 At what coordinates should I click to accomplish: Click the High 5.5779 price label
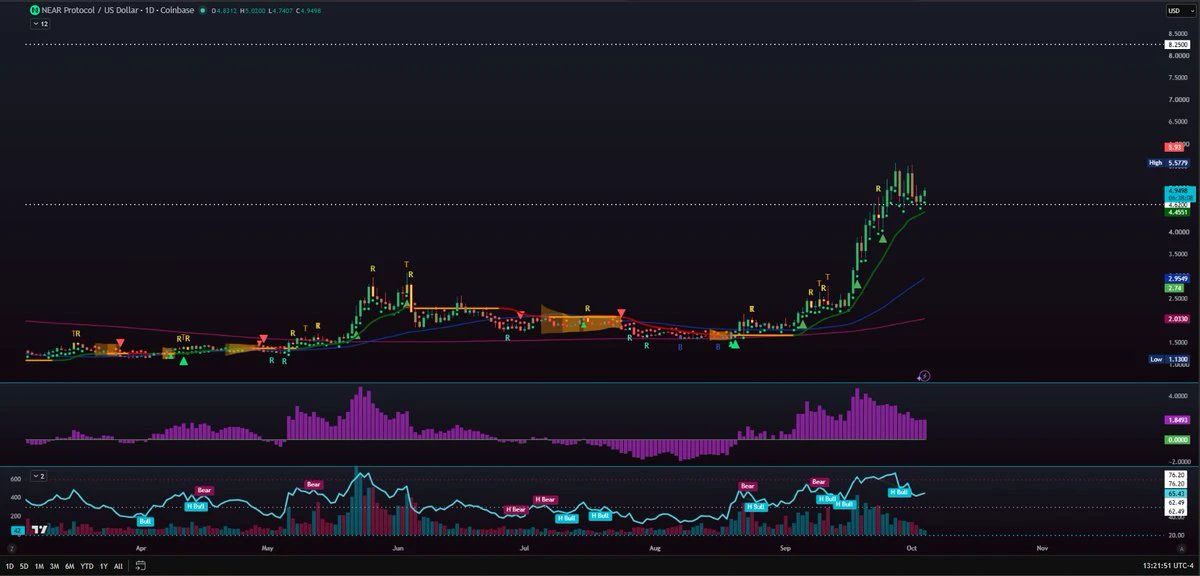[x=1170, y=162]
